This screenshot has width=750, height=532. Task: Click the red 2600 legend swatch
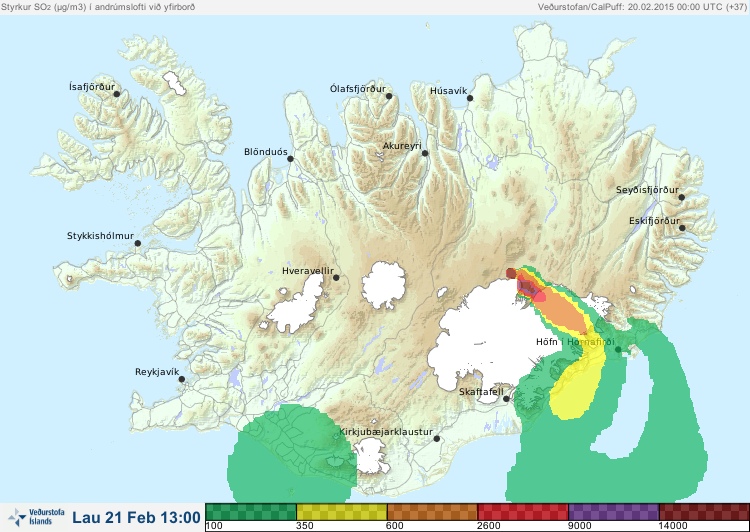pyautogui.click(x=523, y=511)
